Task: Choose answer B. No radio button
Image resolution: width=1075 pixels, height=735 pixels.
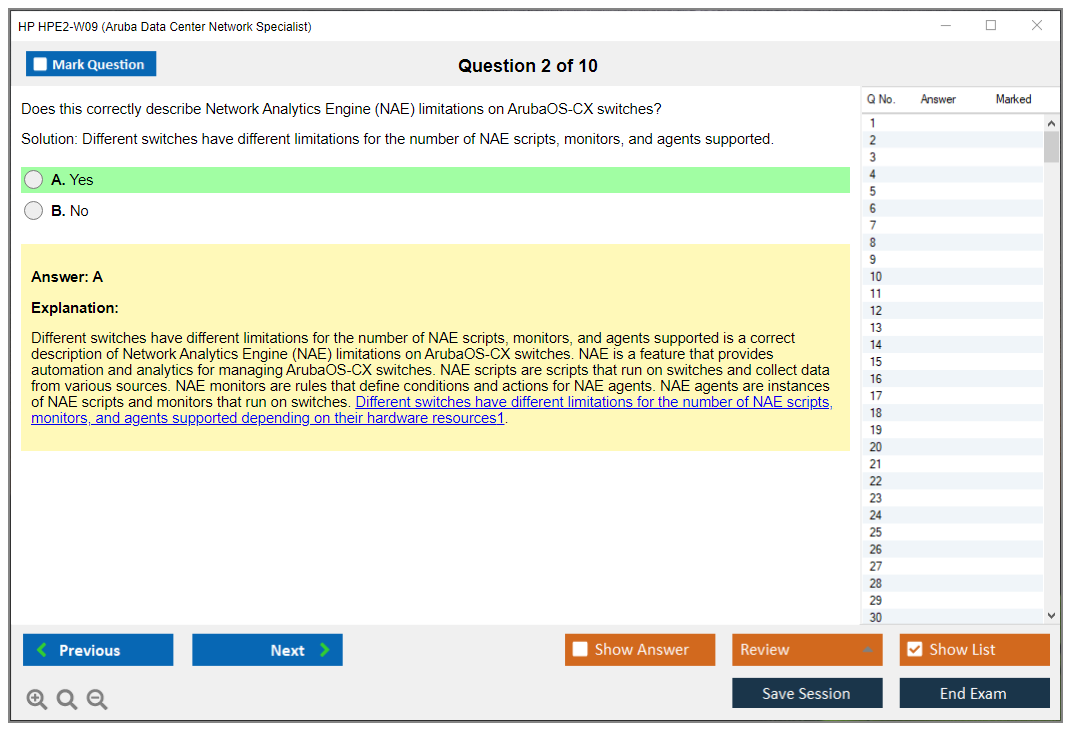Action: (34, 211)
